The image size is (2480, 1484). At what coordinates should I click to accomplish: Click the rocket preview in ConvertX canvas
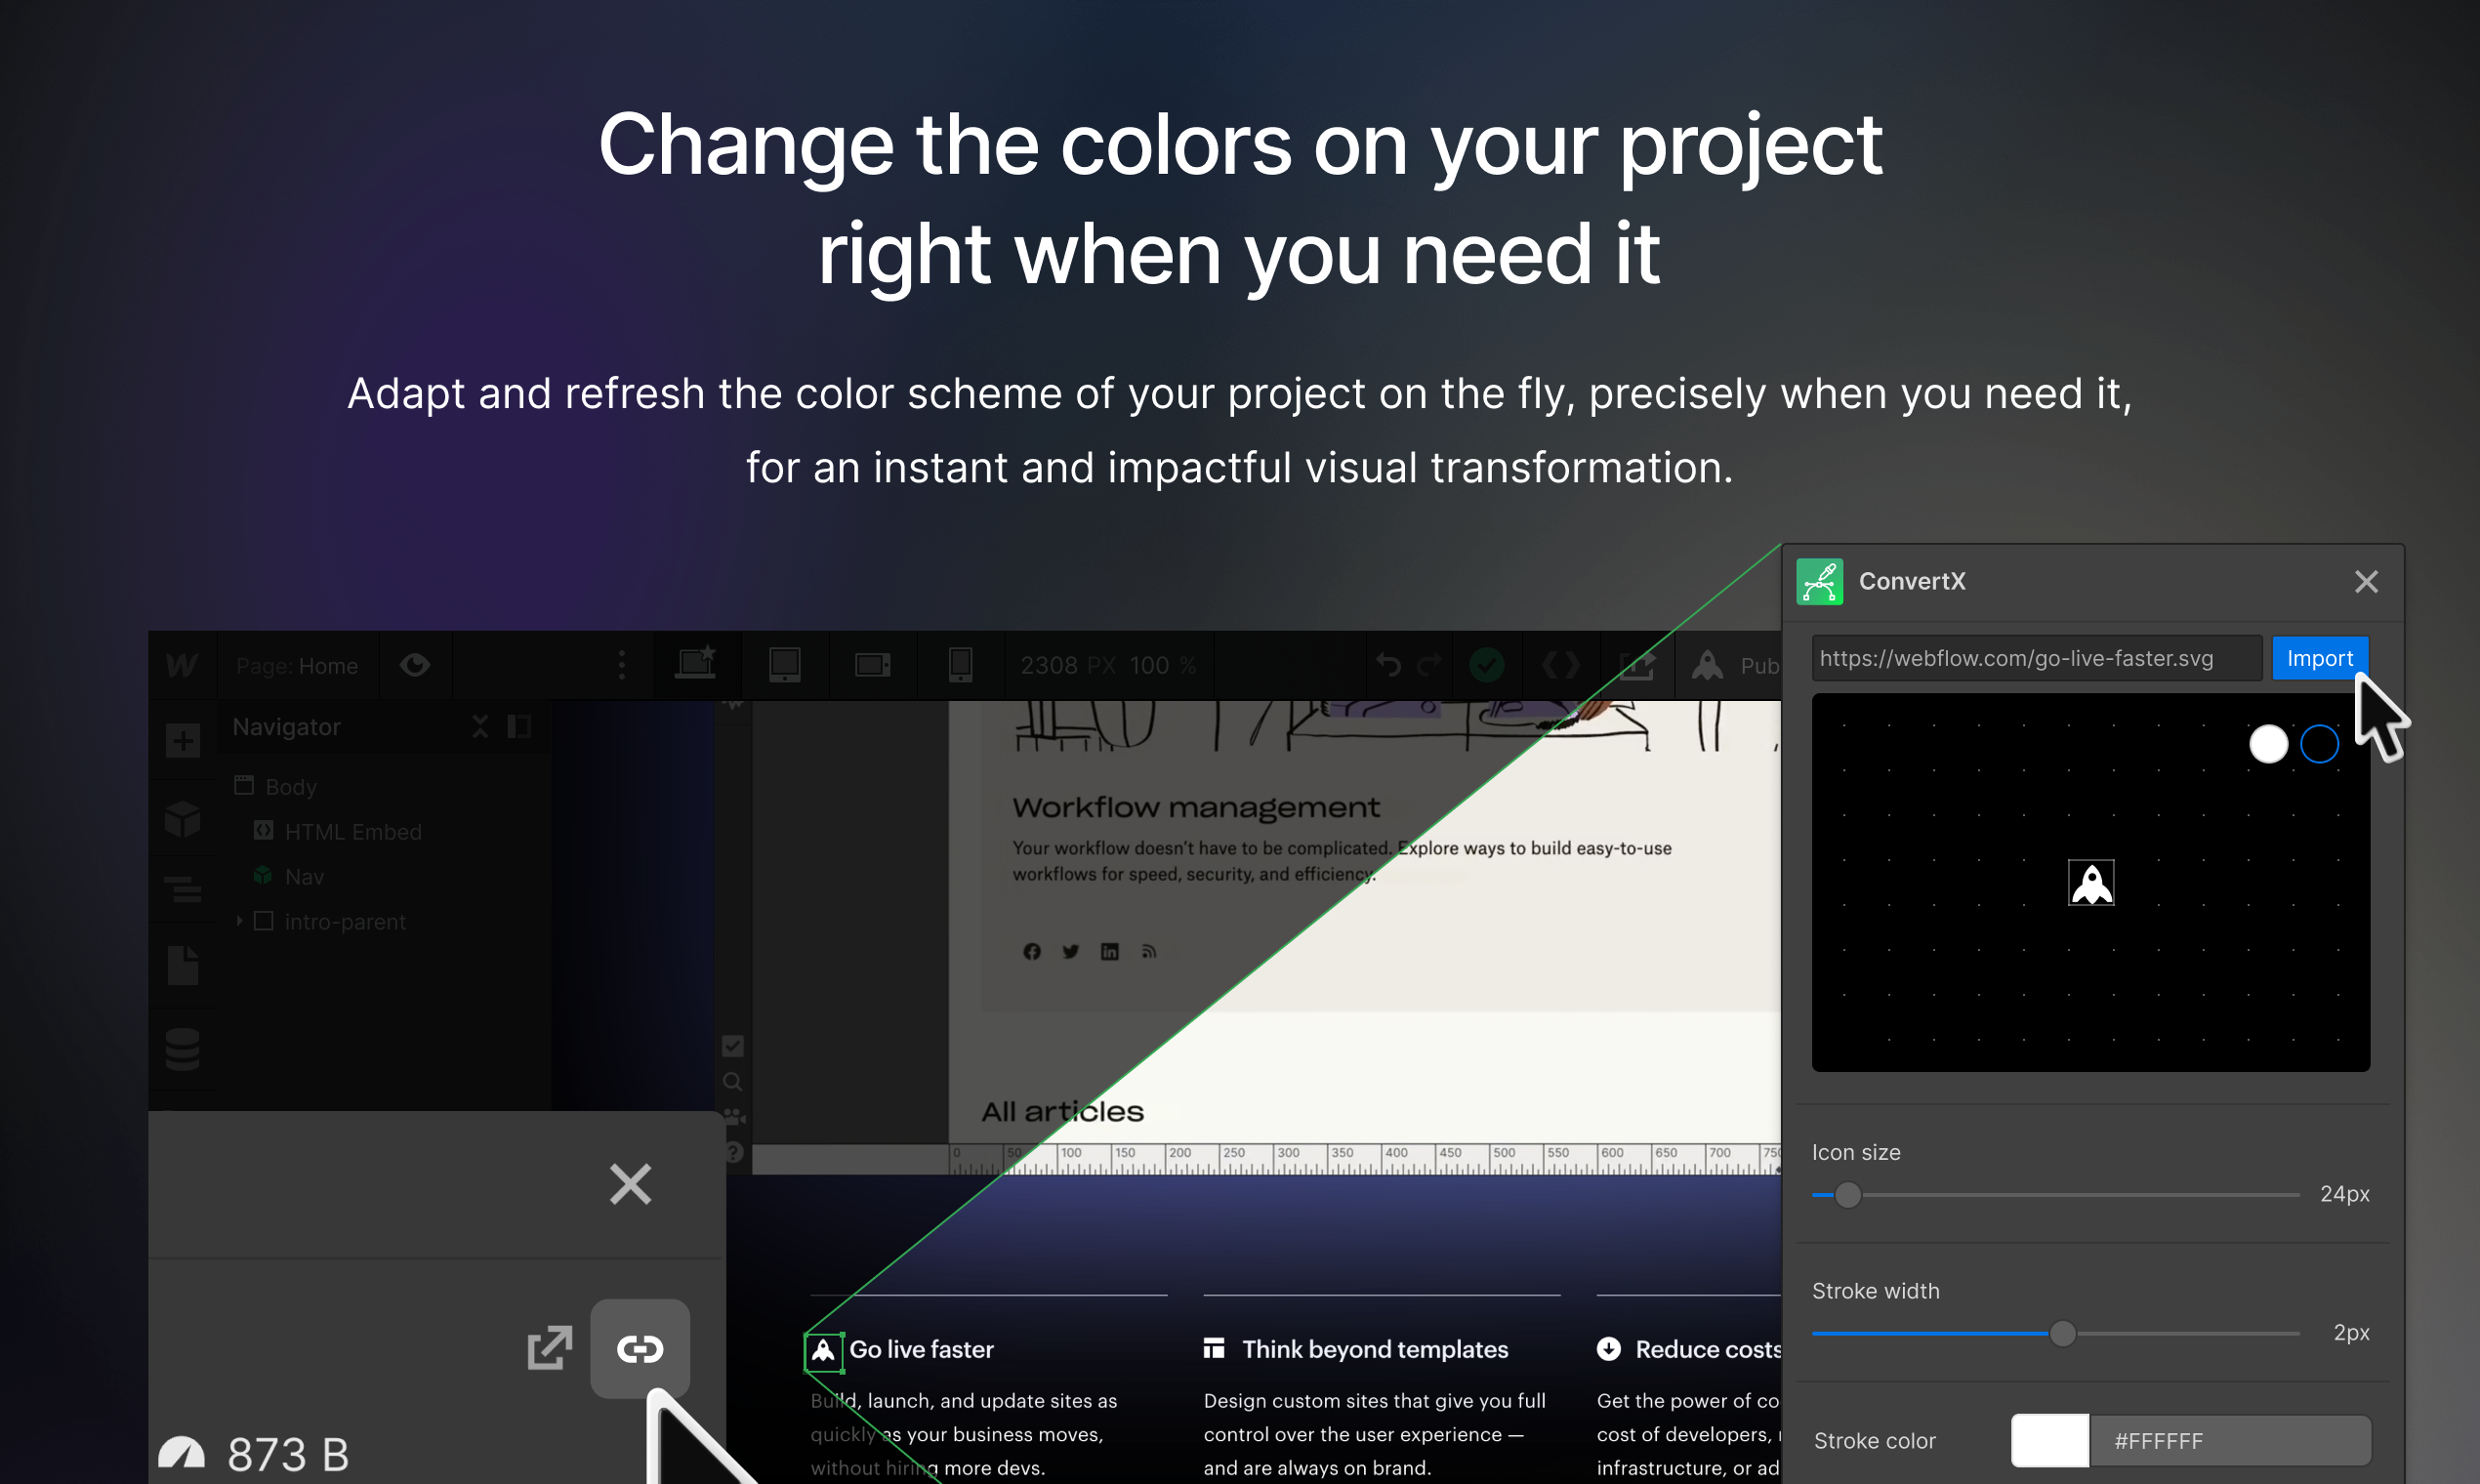click(x=2091, y=883)
